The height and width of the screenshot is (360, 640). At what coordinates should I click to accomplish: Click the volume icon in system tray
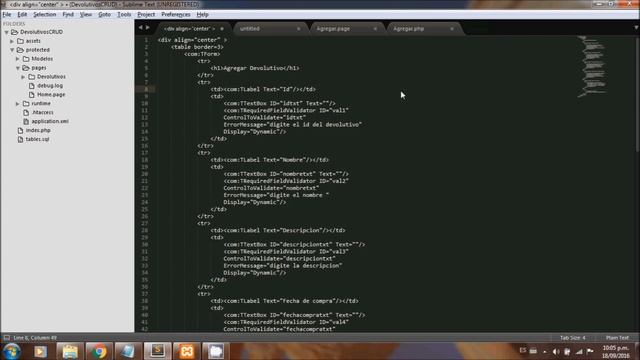click(x=556, y=351)
